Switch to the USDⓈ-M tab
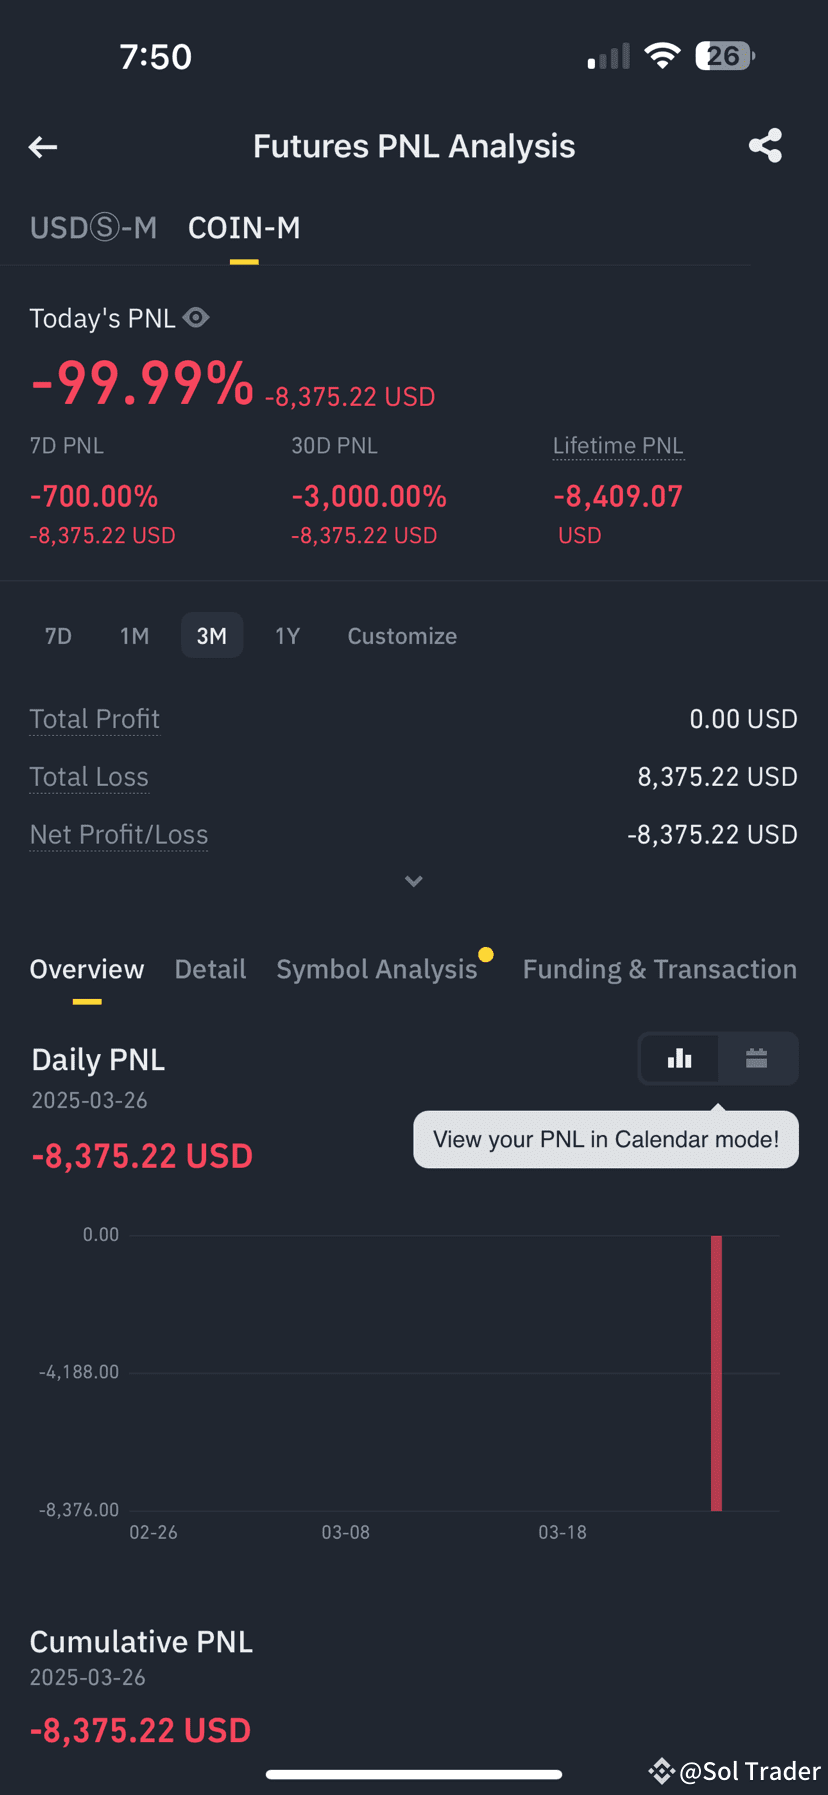Viewport: 828px width, 1795px height. coord(93,228)
